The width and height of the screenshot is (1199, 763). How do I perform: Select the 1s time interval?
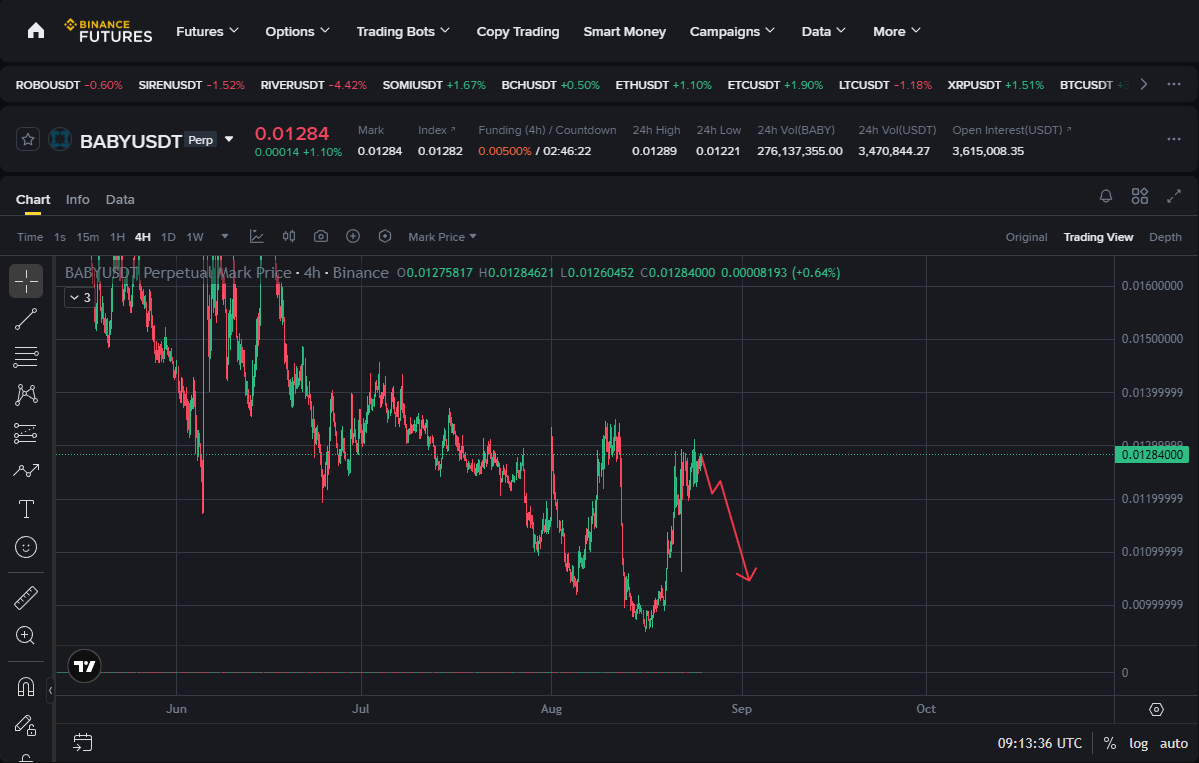click(x=60, y=237)
